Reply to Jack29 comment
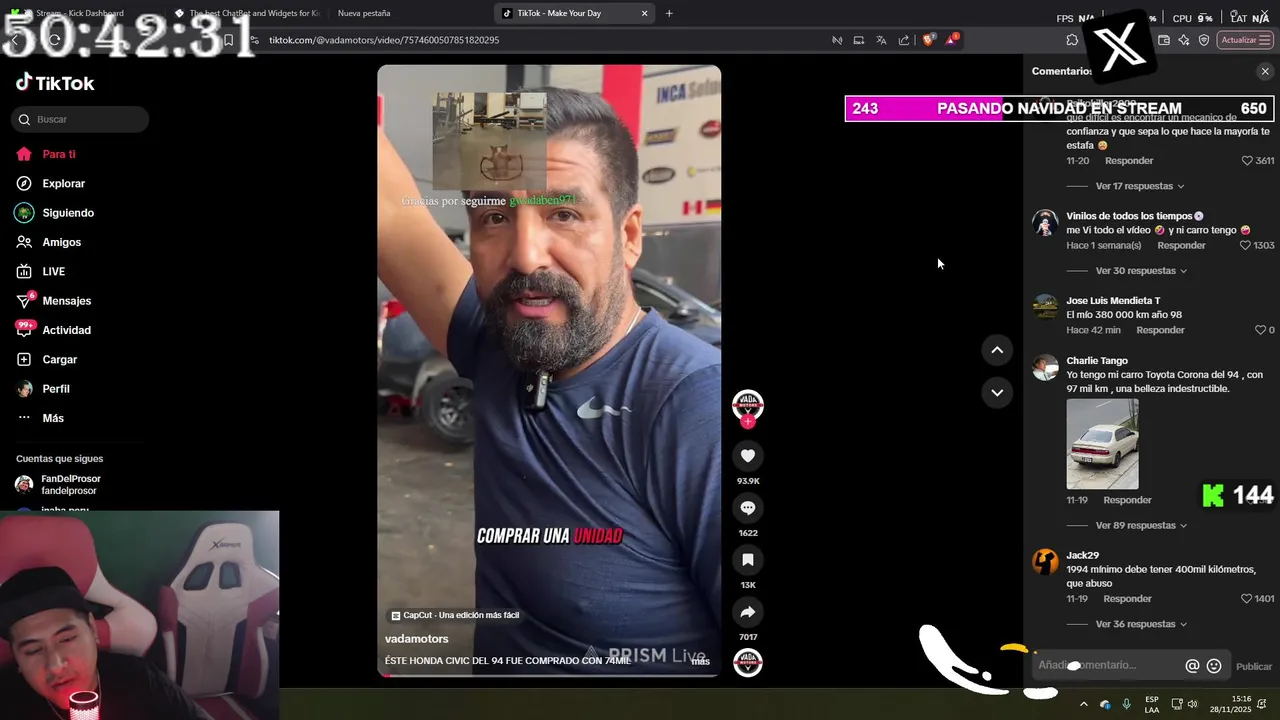The height and width of the screenshot is (720, 1280). pos(1127,599)
